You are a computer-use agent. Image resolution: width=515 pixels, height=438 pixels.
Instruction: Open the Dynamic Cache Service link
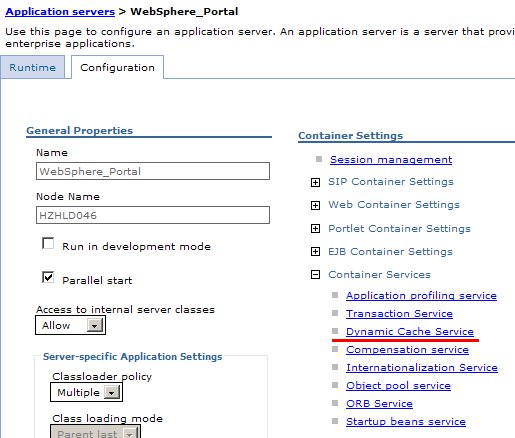[410, 332]
